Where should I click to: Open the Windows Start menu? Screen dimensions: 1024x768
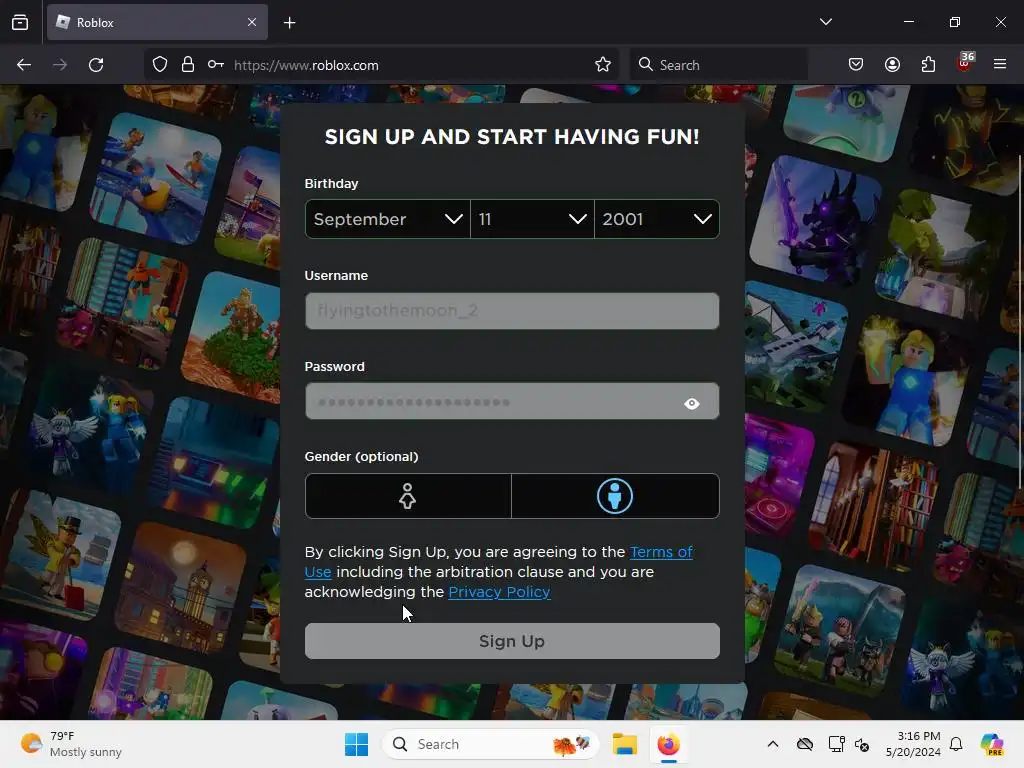(357, 744)
